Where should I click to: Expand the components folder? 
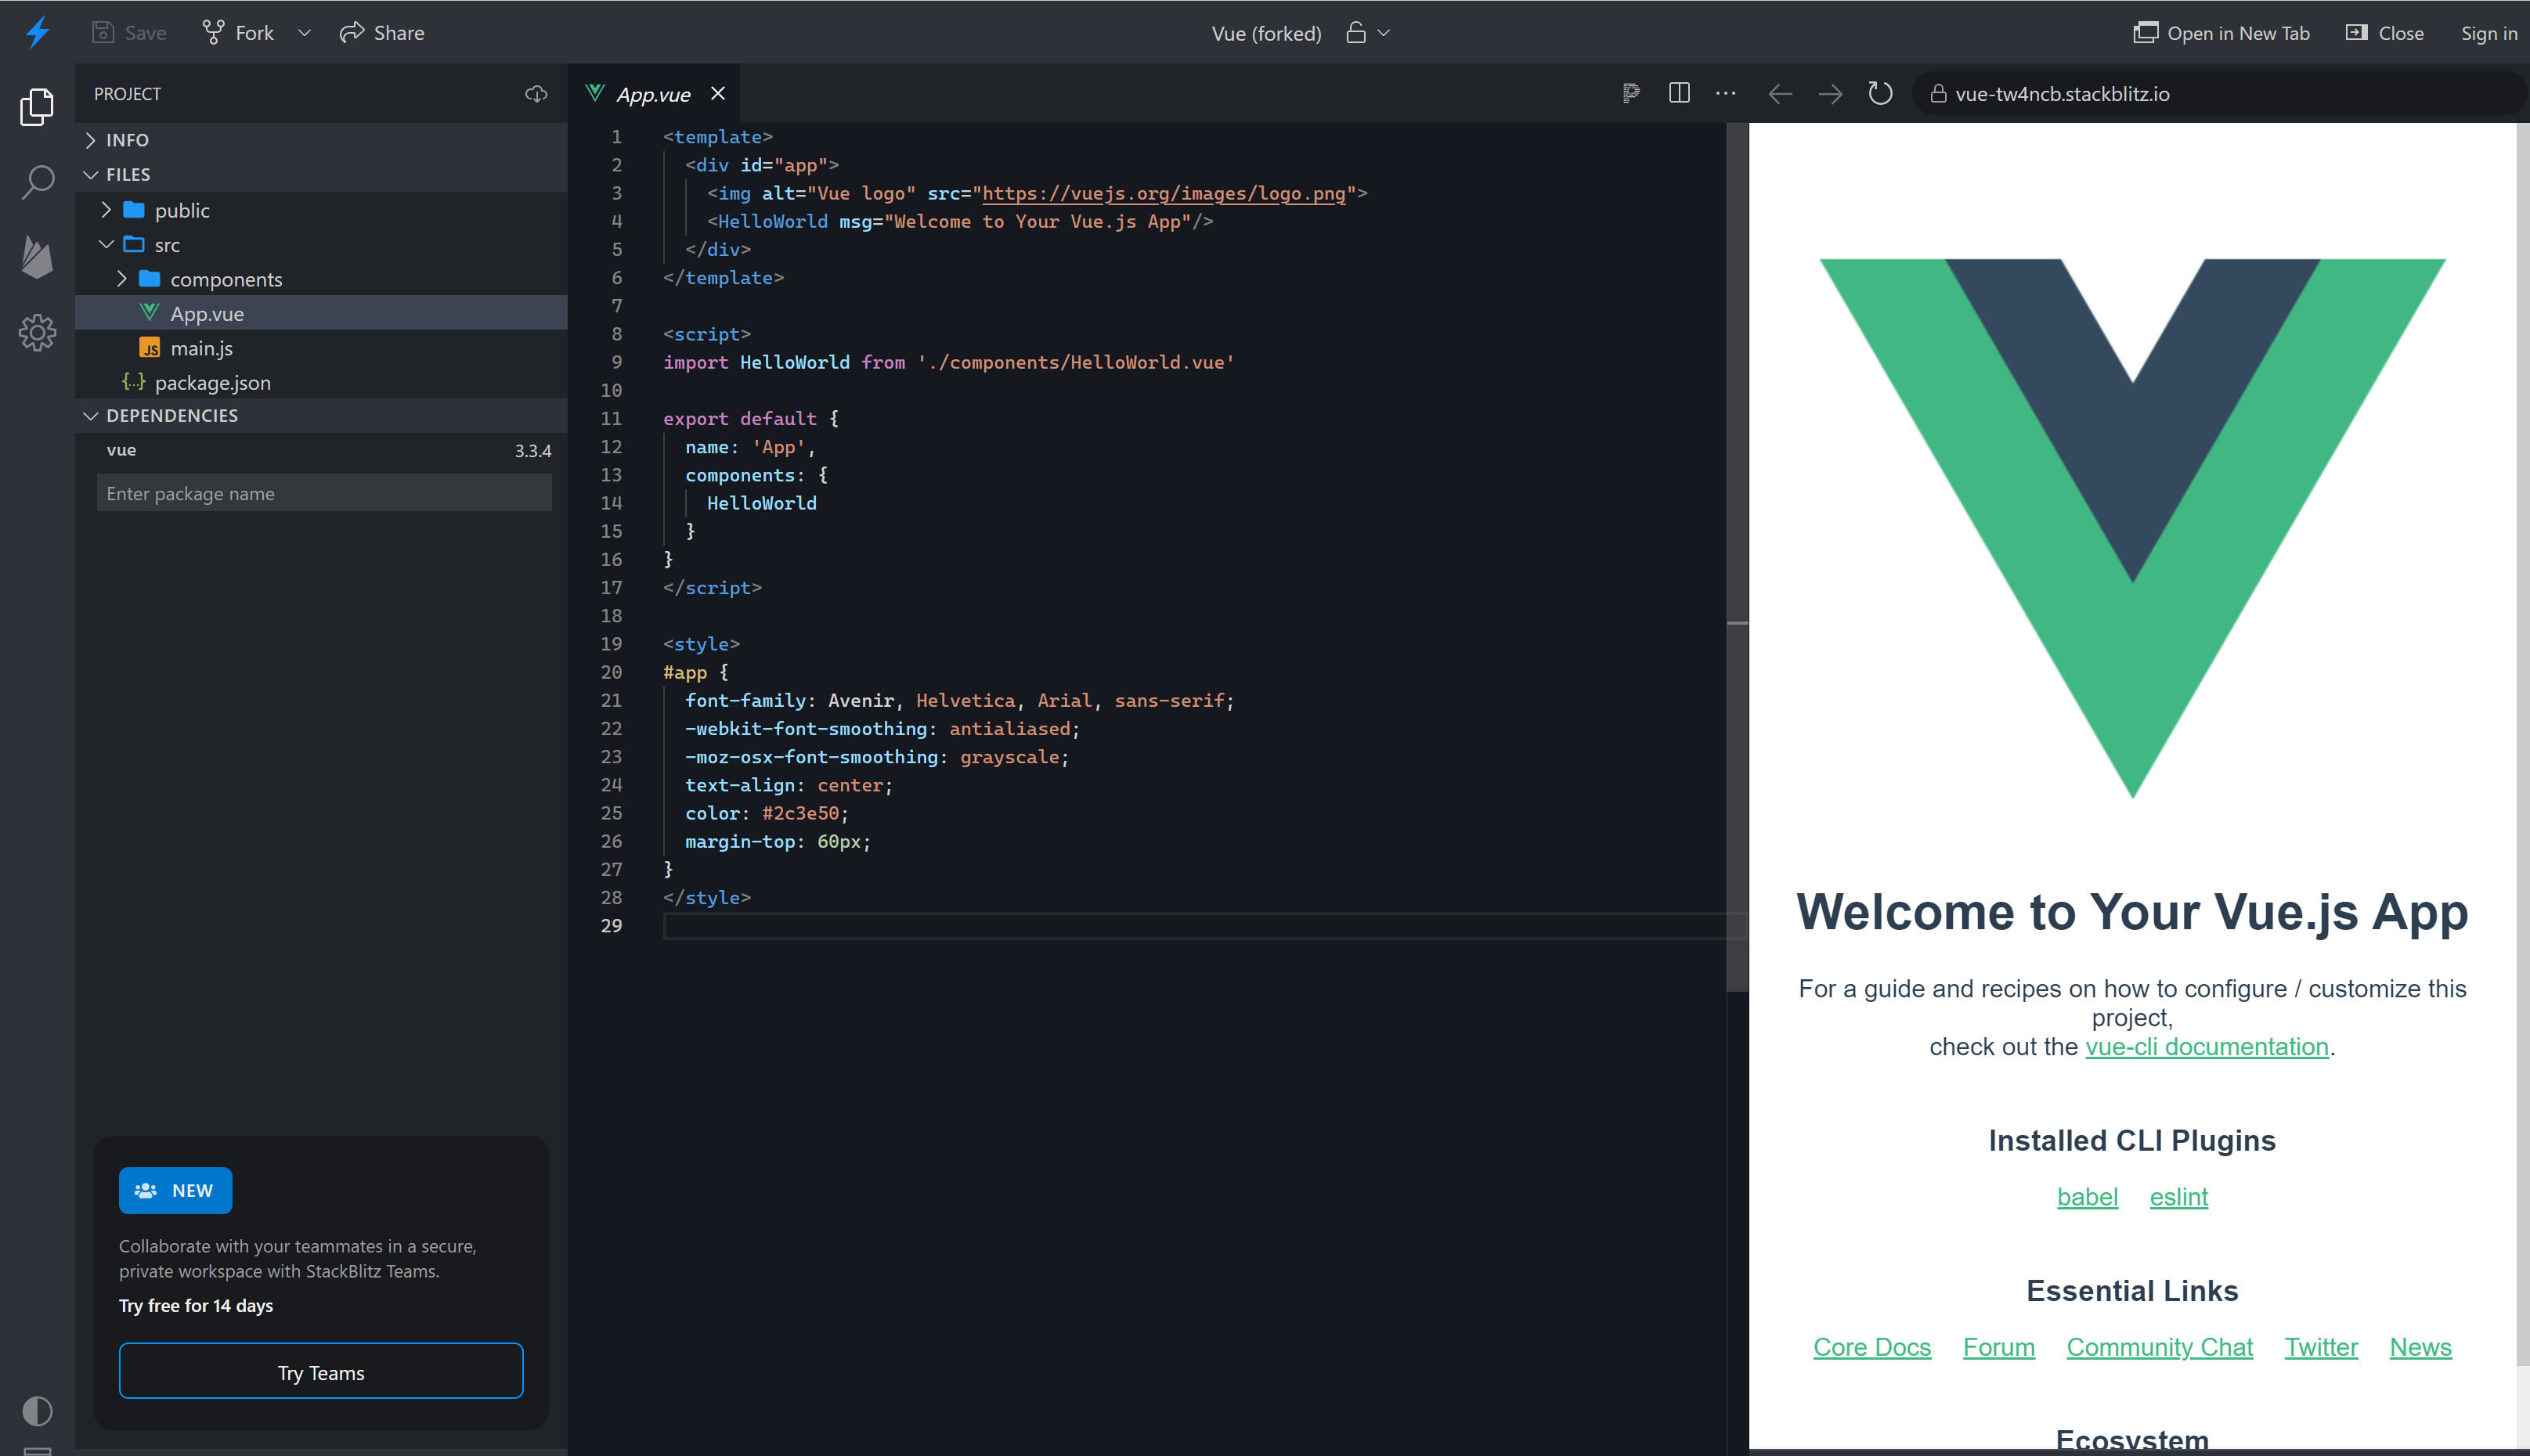click(x=321, y=279)
